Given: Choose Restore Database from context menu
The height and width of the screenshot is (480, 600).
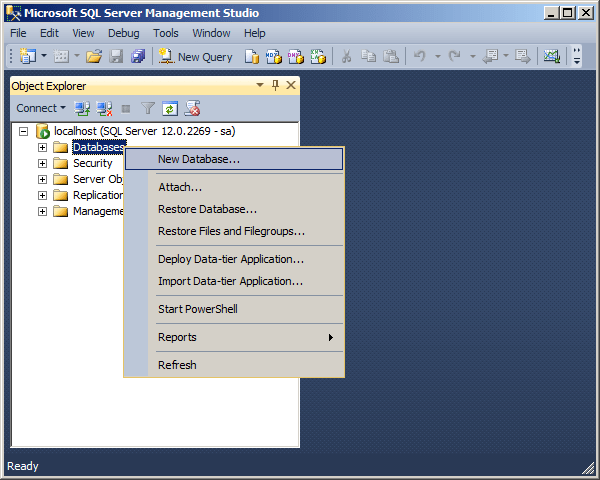Looking at the screenshot, I should coord(207,209).
